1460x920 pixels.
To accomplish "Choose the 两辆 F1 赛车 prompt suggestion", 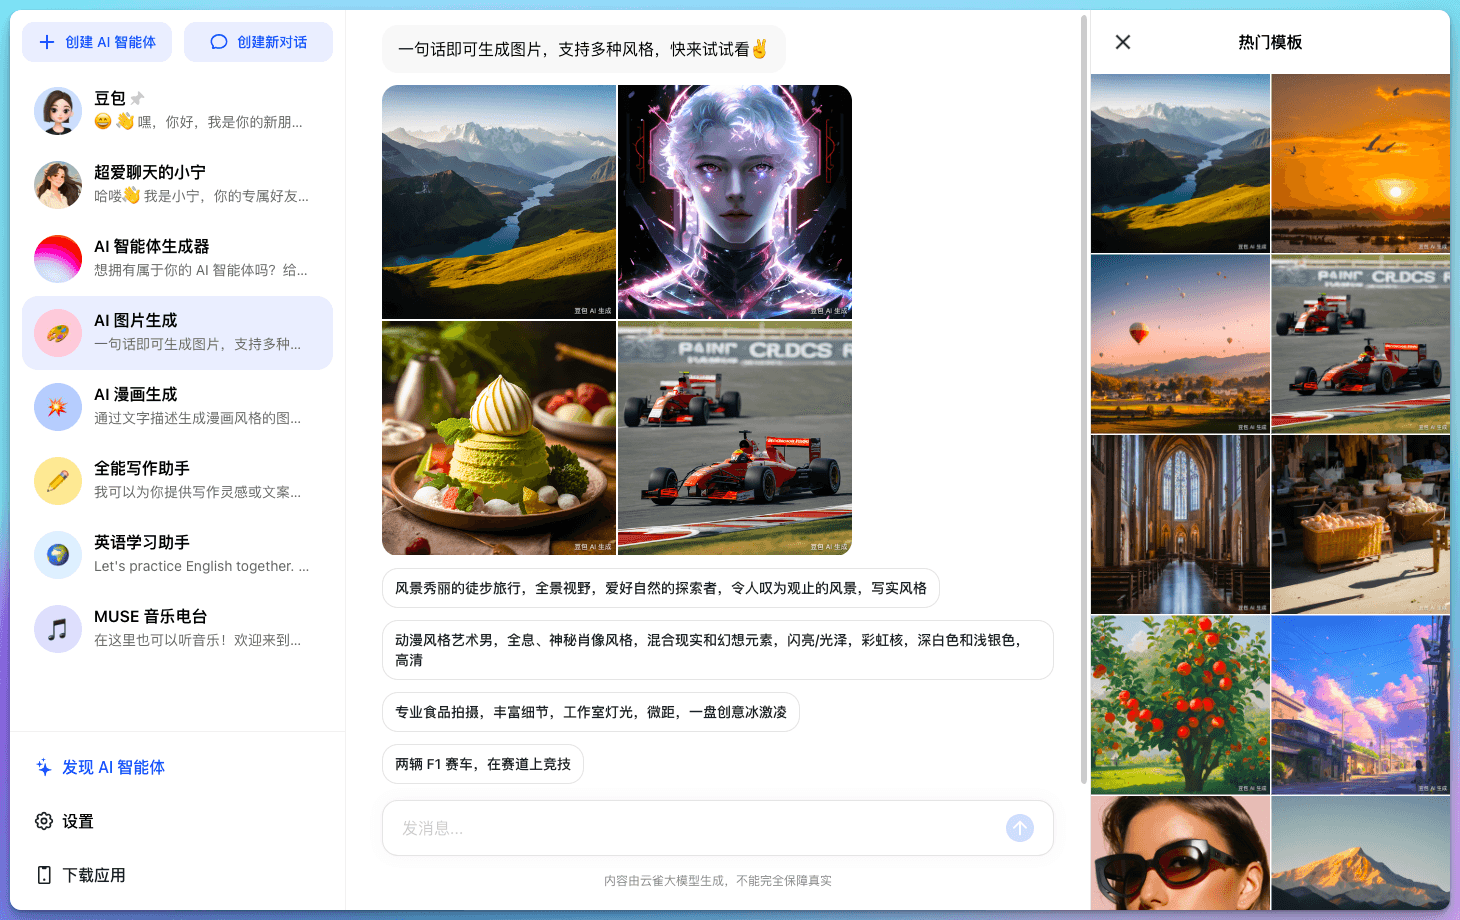I will pos(483,764).
